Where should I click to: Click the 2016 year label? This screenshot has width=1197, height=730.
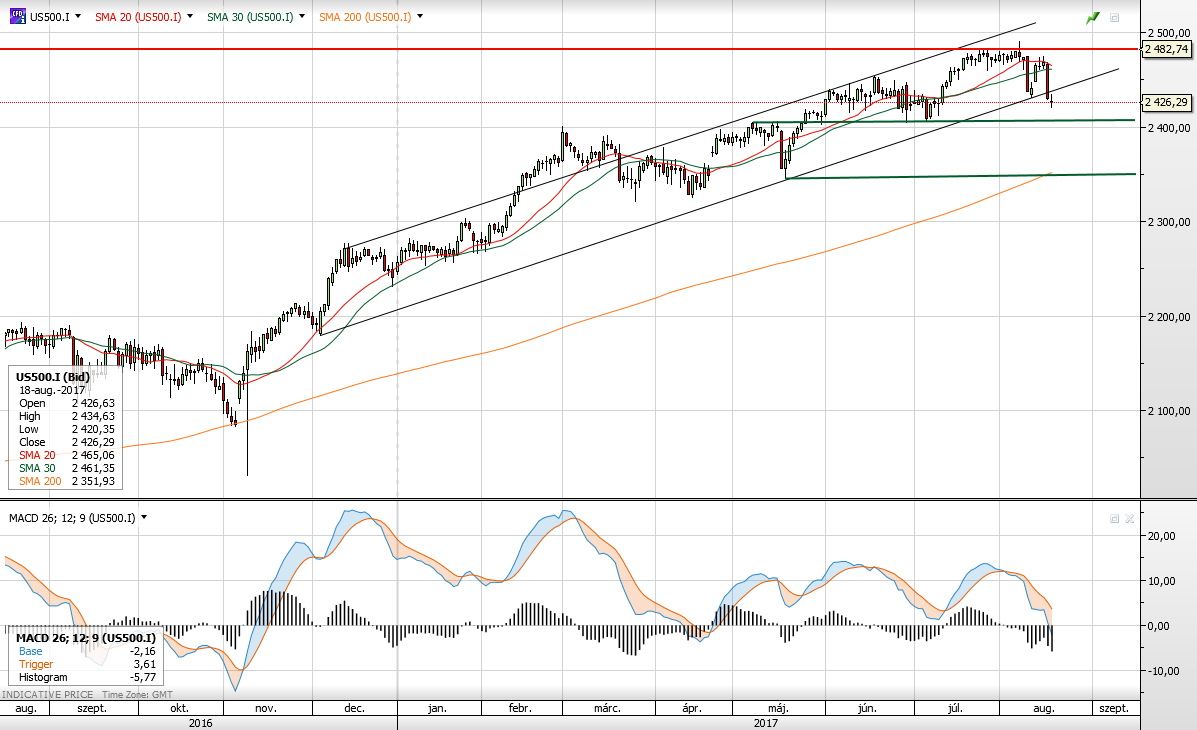(x=201, y=723)
